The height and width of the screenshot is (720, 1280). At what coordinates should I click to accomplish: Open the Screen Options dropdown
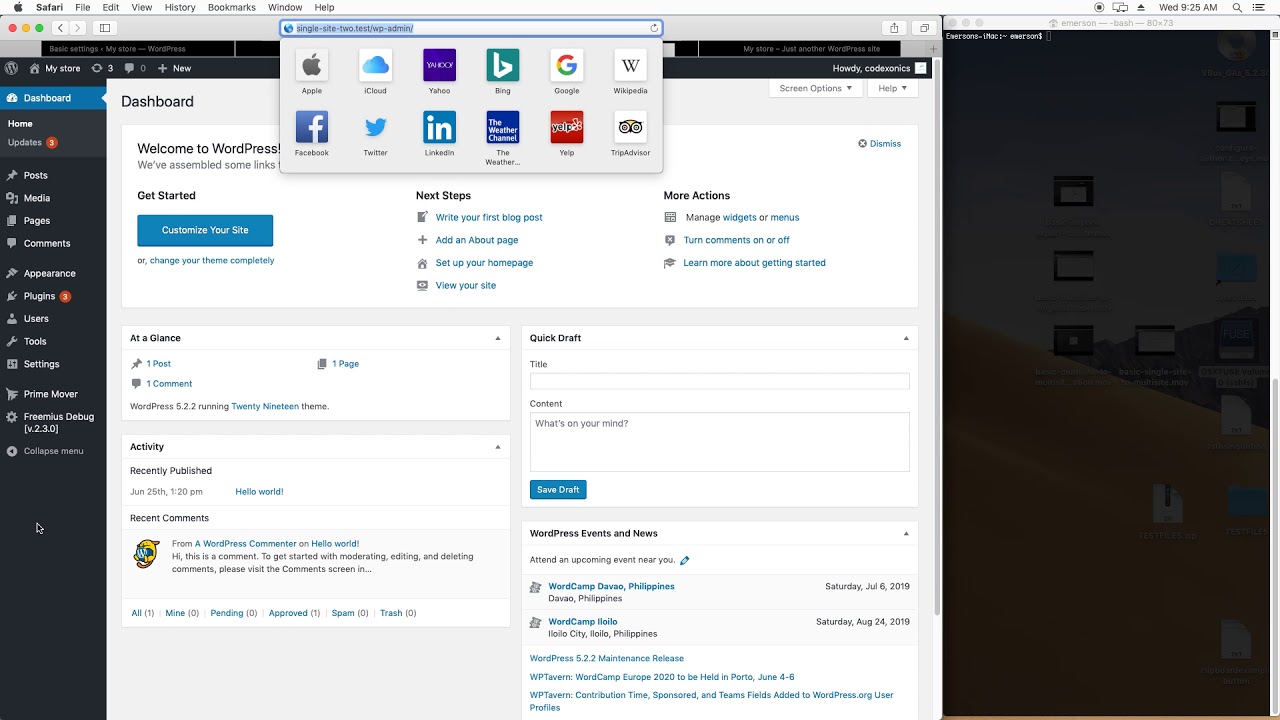[x=816, y=88]
